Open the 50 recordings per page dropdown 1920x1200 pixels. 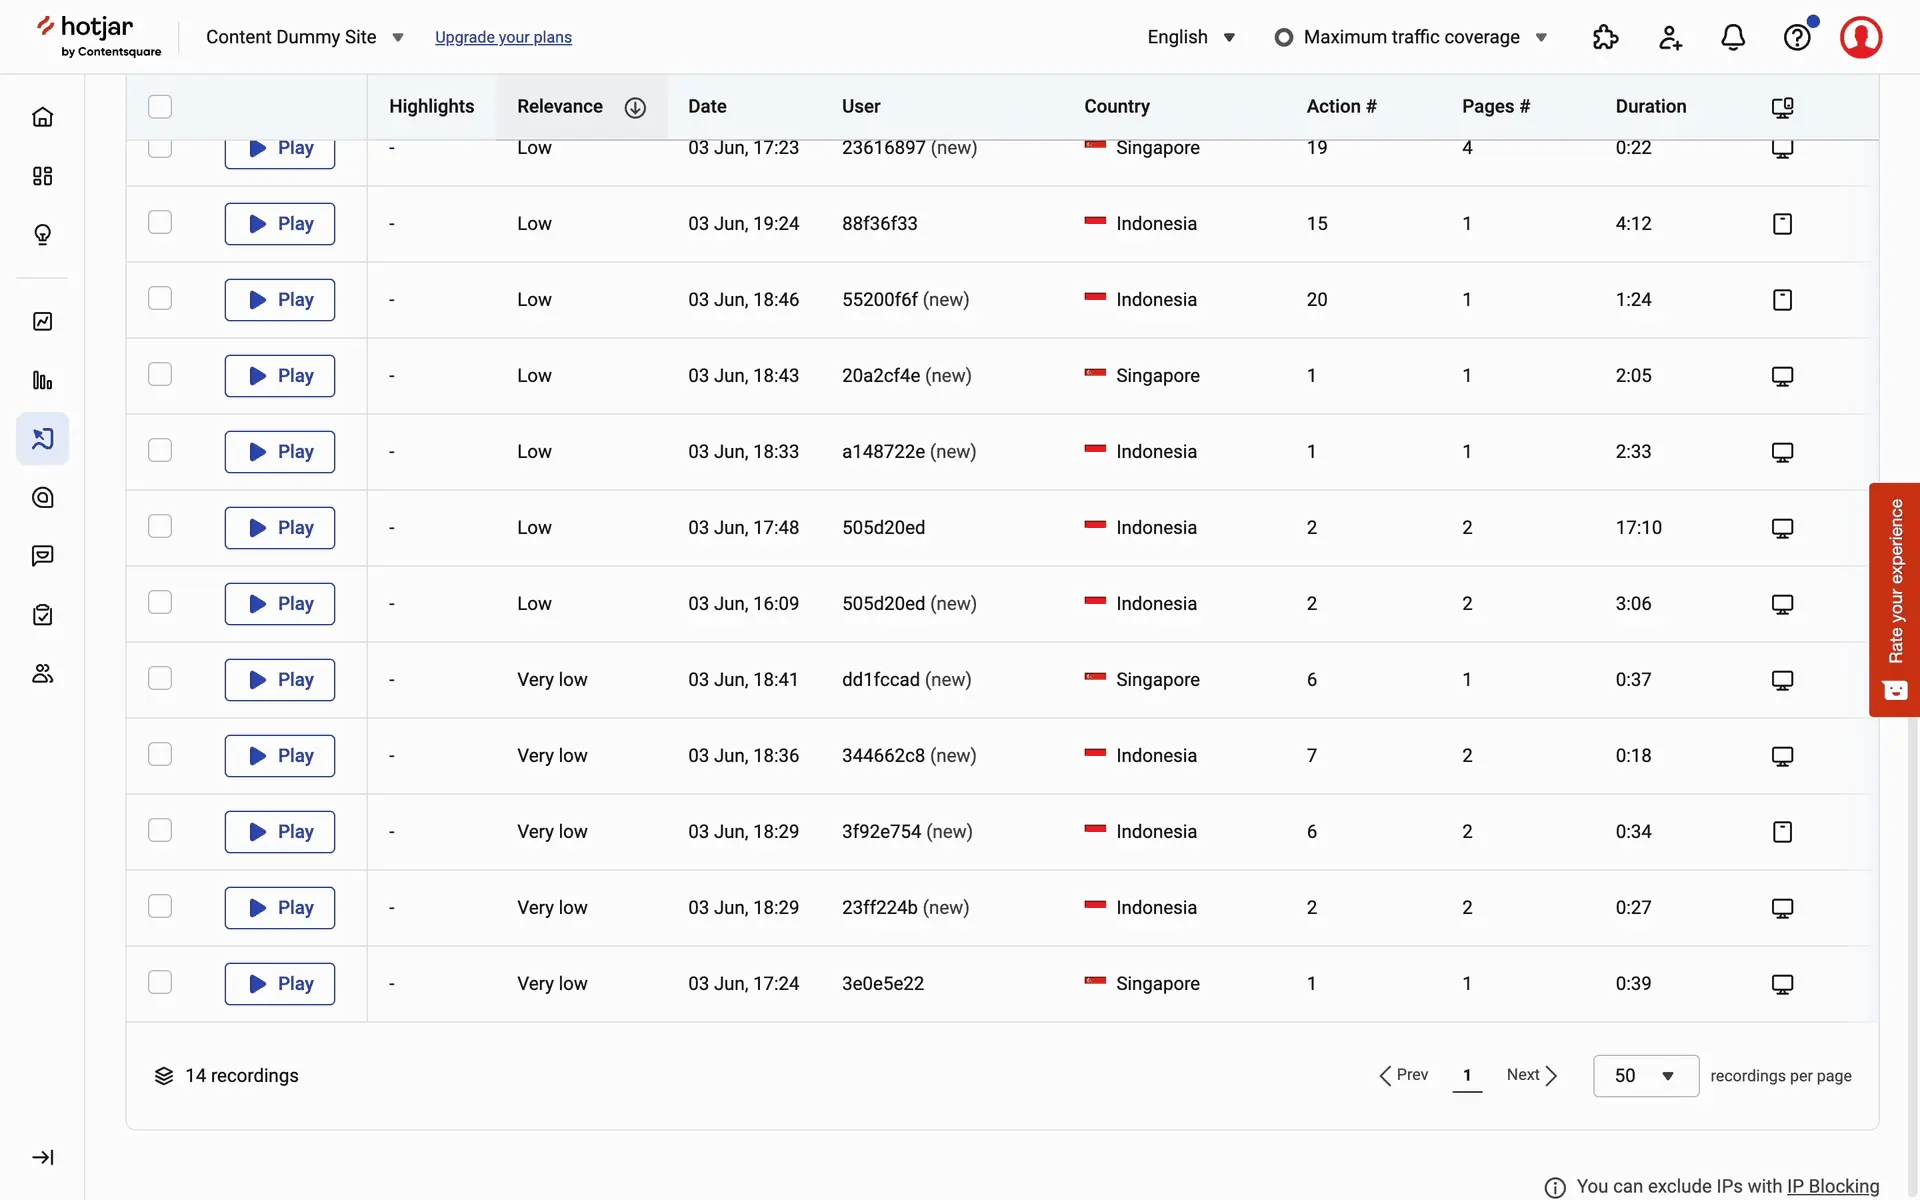coord(1645,1076)
